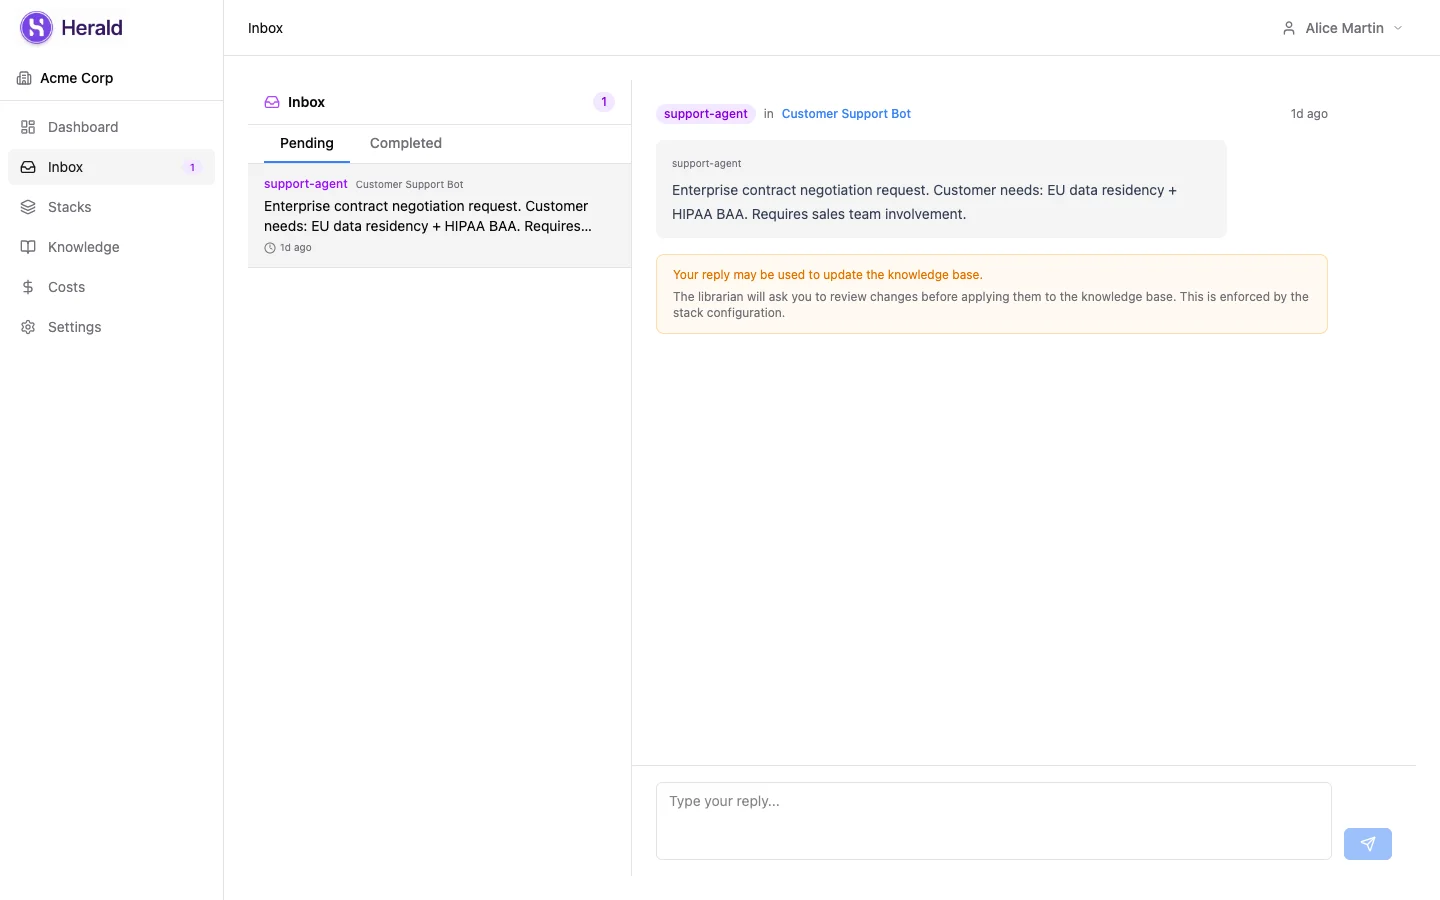Click the support-agent tag in message header
The image size is (1440, 900).
[x=705, y=114]
